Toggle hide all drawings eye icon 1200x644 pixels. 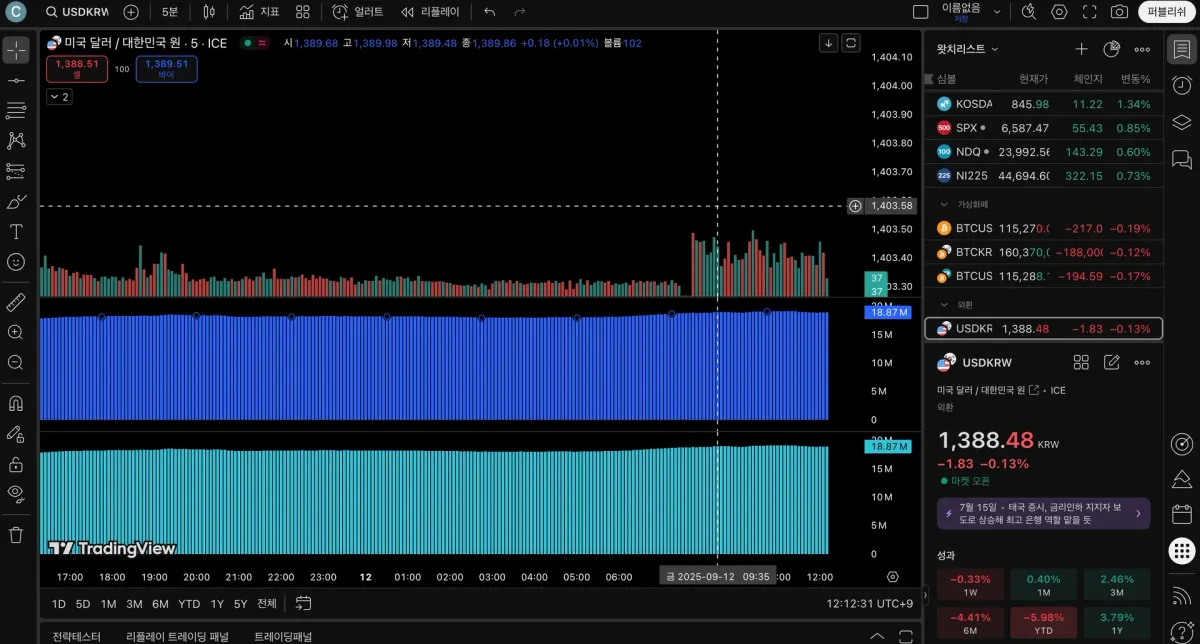(16, 493)
